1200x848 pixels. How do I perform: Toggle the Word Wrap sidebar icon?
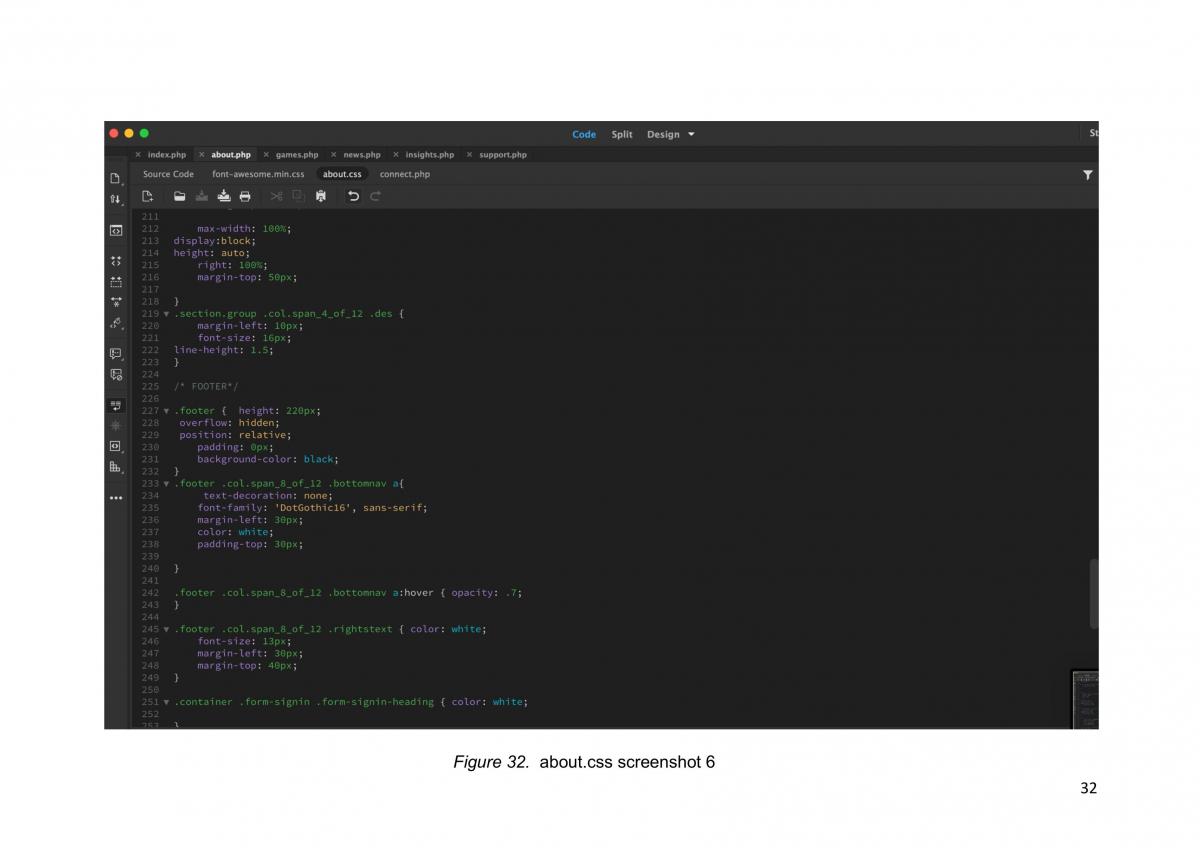click(116, 405)
